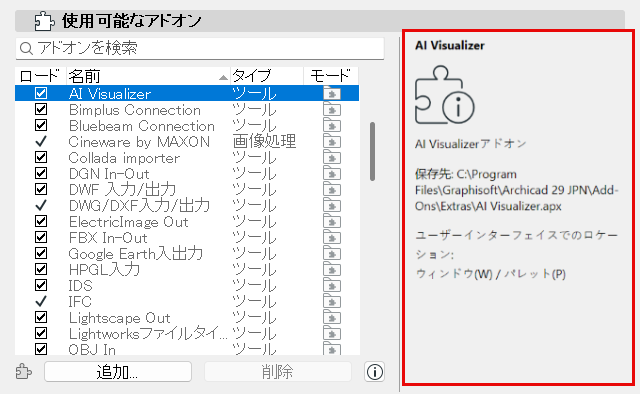Click the add-on list vertical scrollbar
This screenshot has width=640, height=394.
point(372,151)
